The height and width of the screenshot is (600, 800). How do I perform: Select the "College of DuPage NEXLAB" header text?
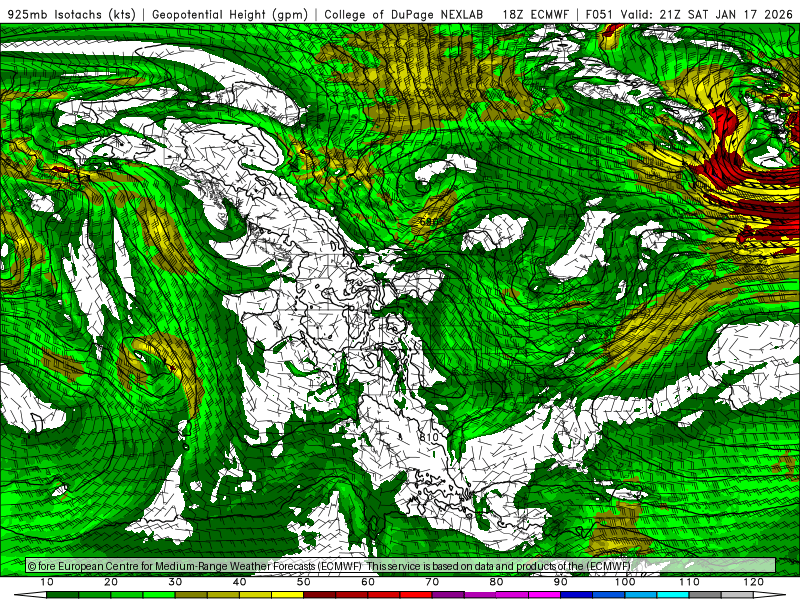tap(404, 14)
